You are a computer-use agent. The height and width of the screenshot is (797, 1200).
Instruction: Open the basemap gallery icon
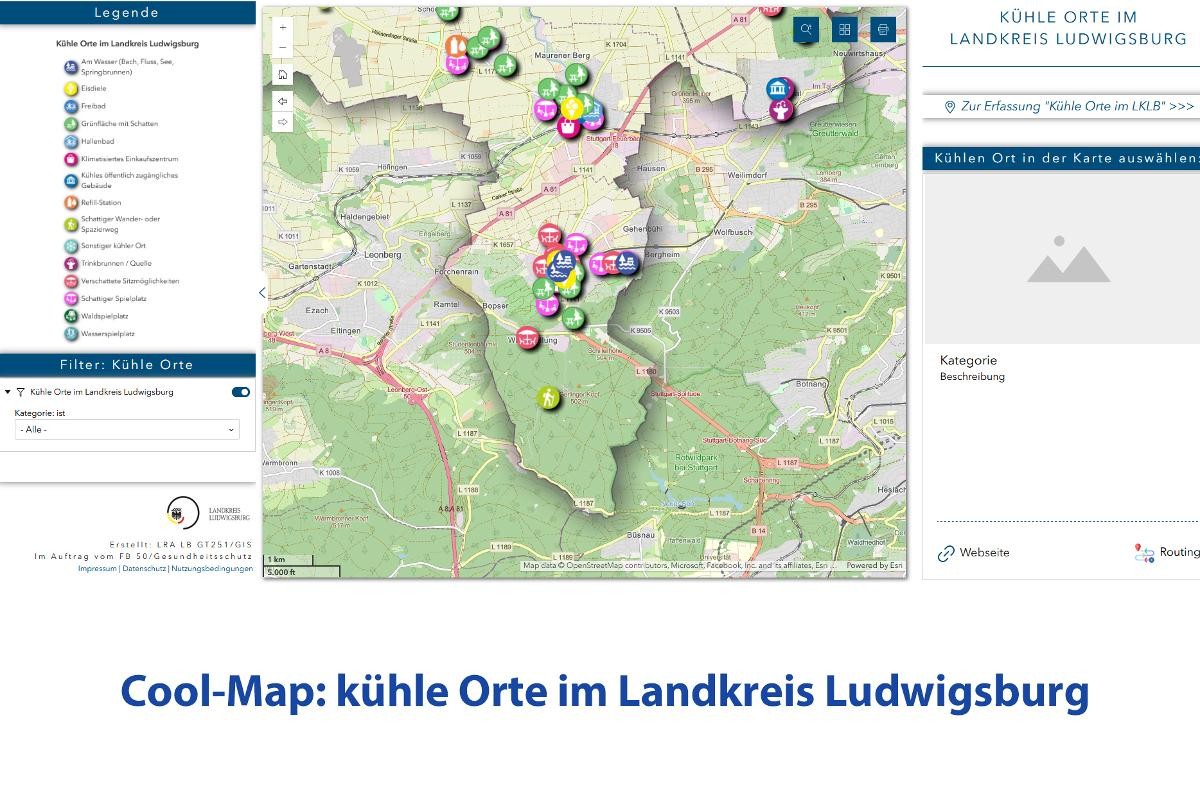843,29
